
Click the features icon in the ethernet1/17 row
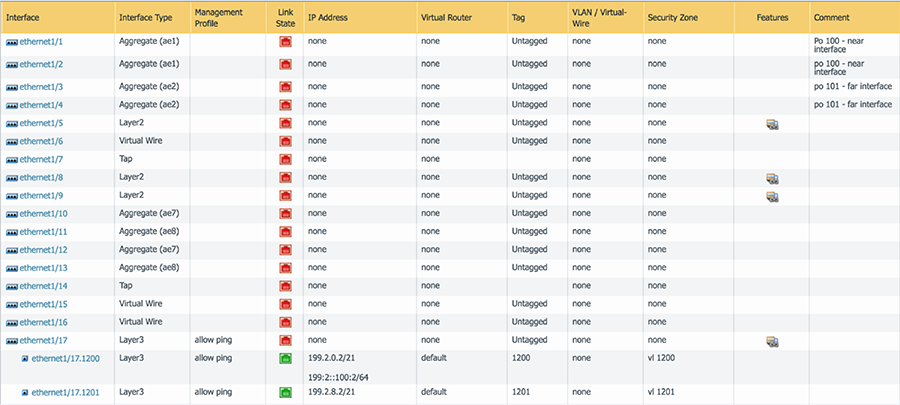772,342
